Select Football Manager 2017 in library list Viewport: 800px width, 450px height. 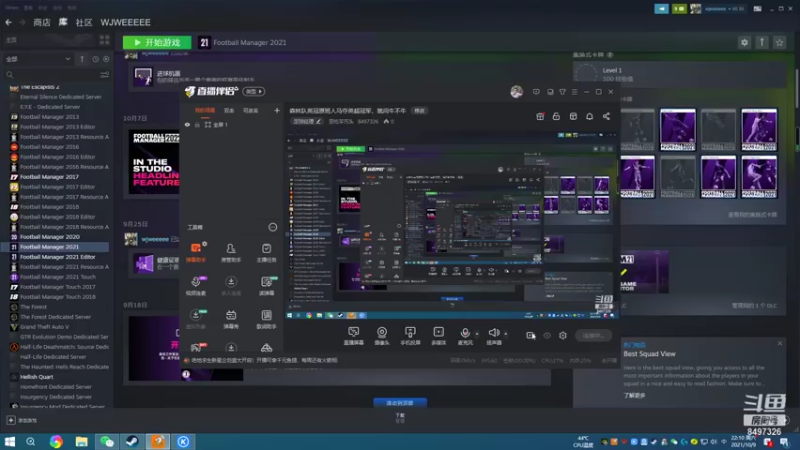point(49,177)
